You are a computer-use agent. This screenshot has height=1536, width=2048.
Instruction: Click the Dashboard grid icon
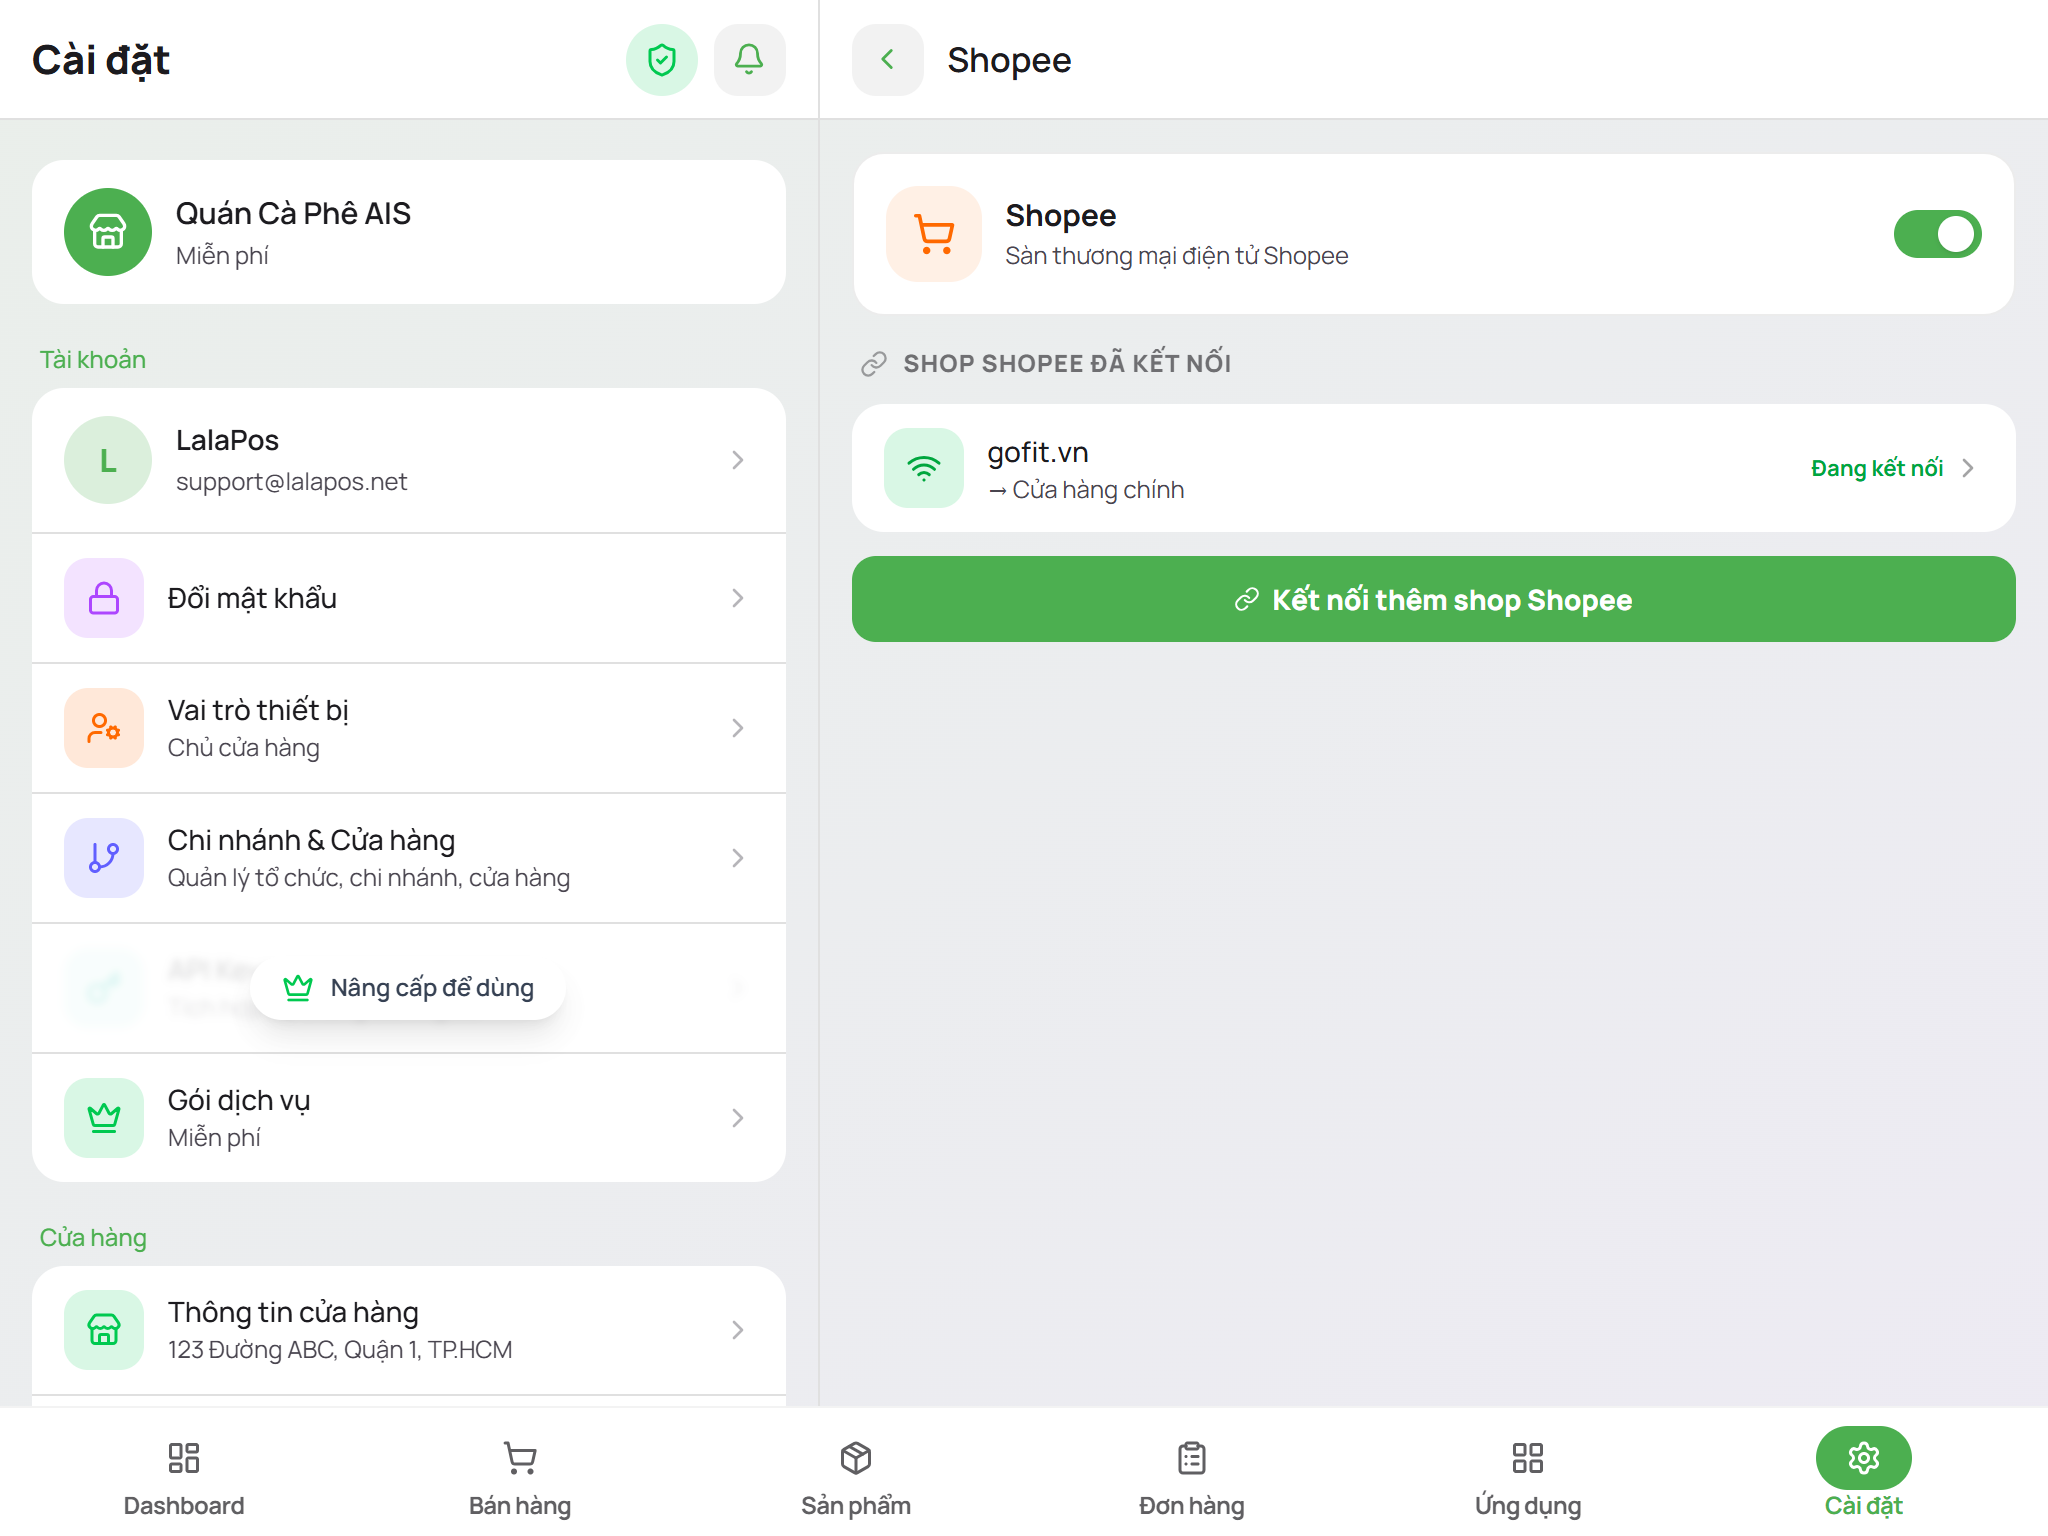[184, 1458]
